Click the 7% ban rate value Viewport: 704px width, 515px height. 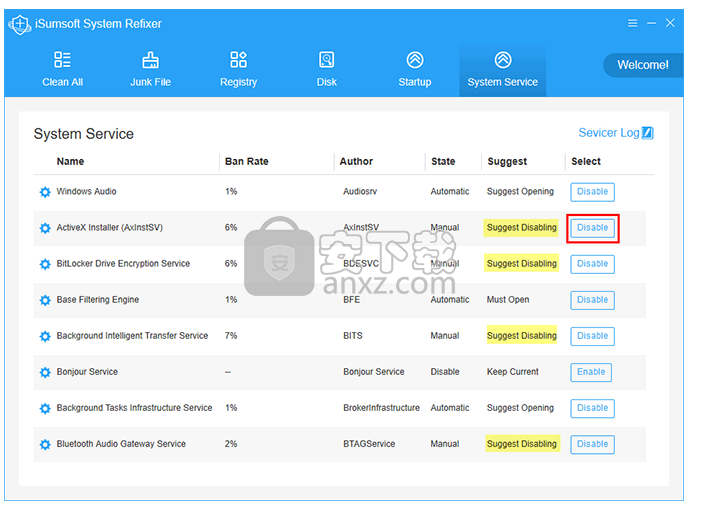pyautogui.click(x=231, y=336)
